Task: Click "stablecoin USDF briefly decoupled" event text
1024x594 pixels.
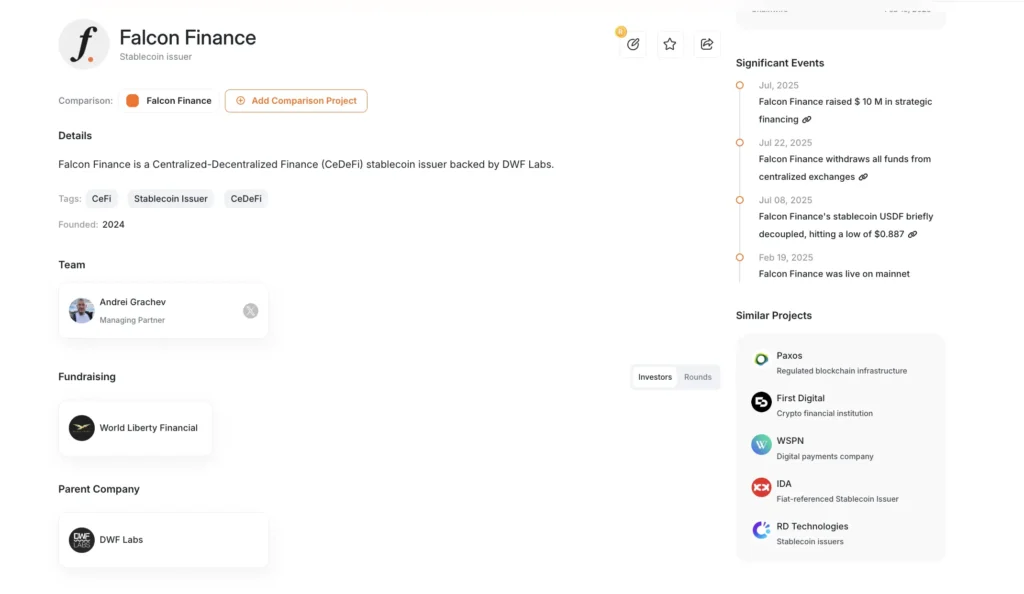Action: [846, 225]
